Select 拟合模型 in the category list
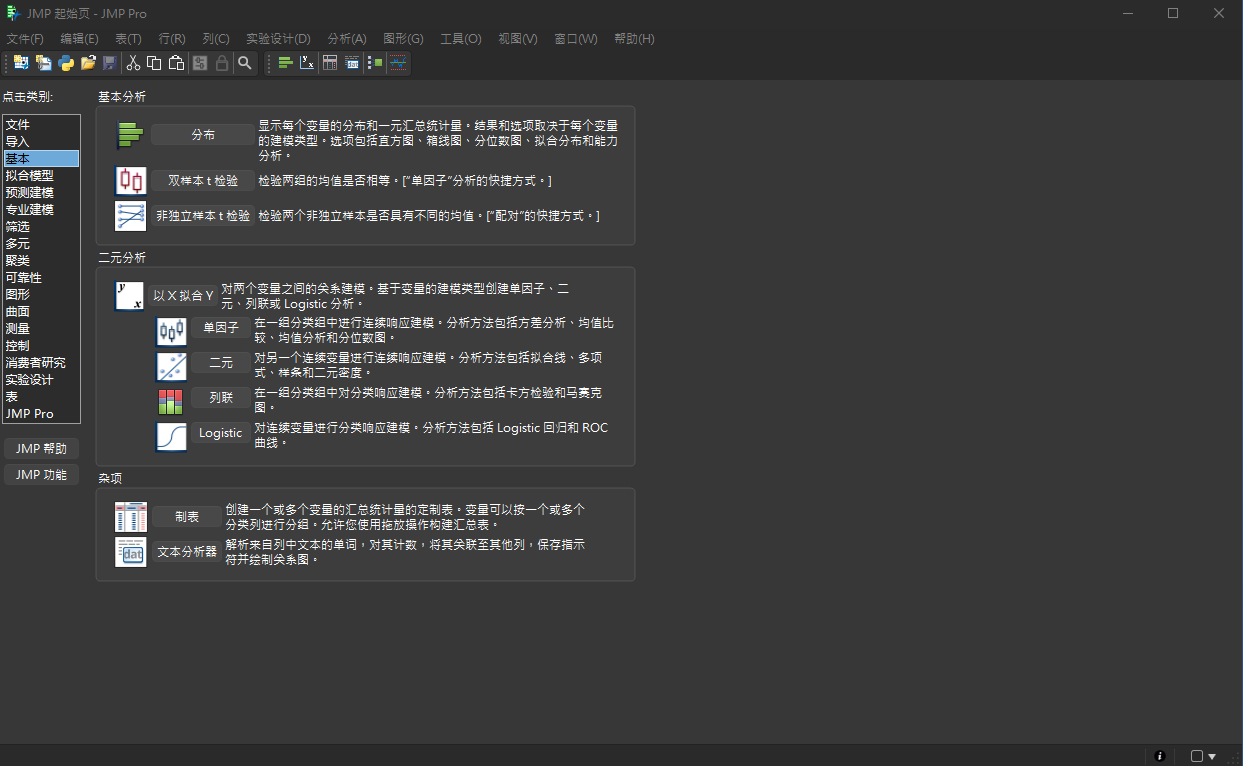The height and width of the screenshot is (766, 1243). 41,176
